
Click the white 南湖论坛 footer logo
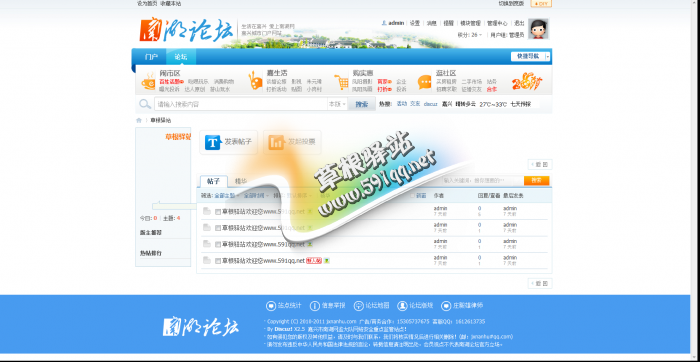(x=201, y=327)
